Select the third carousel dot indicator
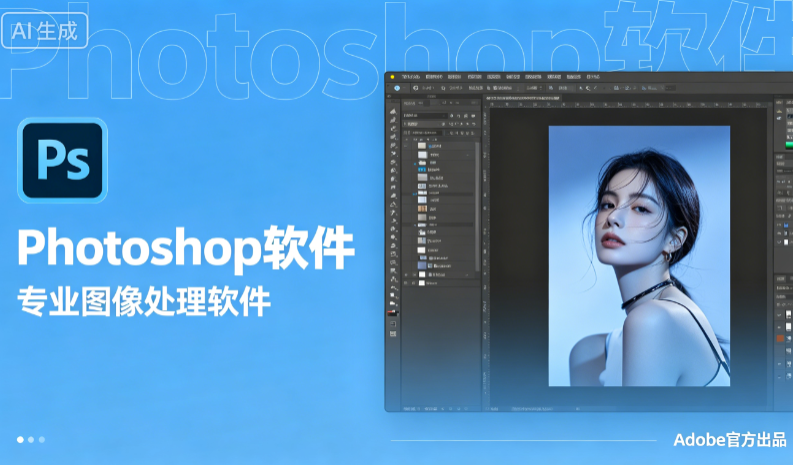This screenshot has height=465, width=793. click(x=41, y=439)
